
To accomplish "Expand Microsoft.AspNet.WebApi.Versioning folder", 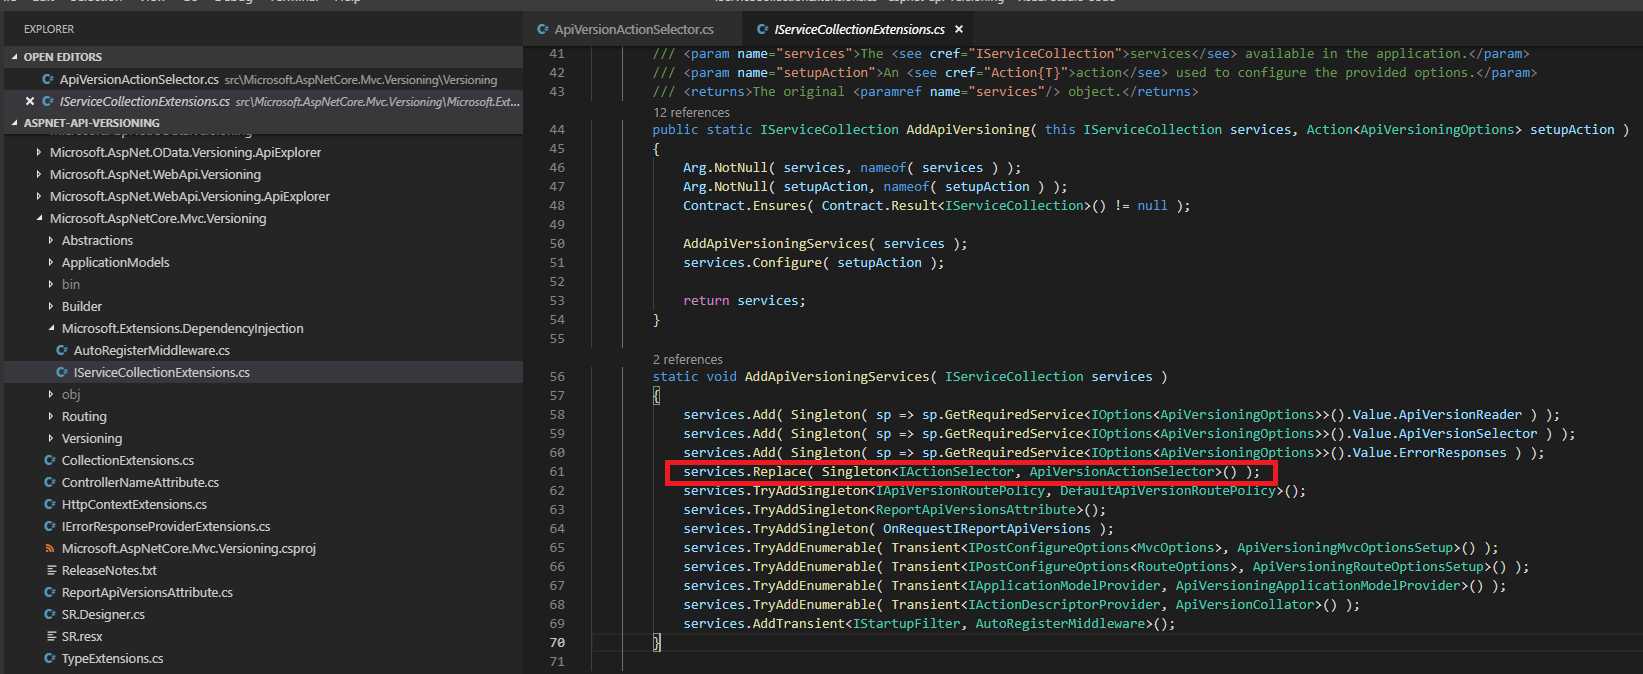I will 39,174.
